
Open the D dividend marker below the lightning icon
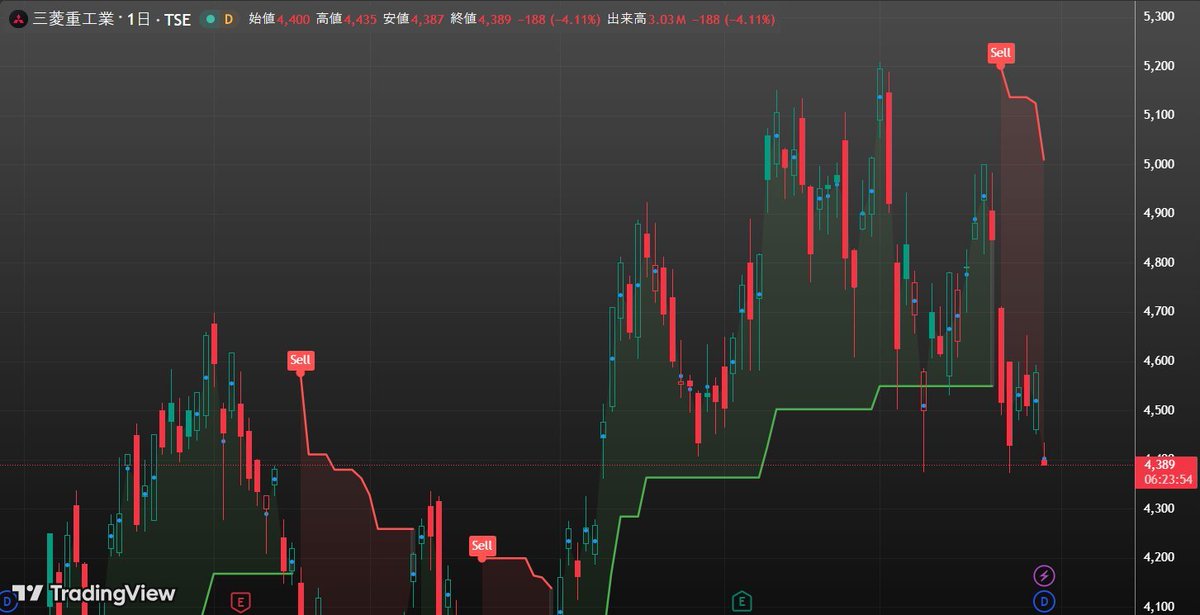pos(1044,601)
